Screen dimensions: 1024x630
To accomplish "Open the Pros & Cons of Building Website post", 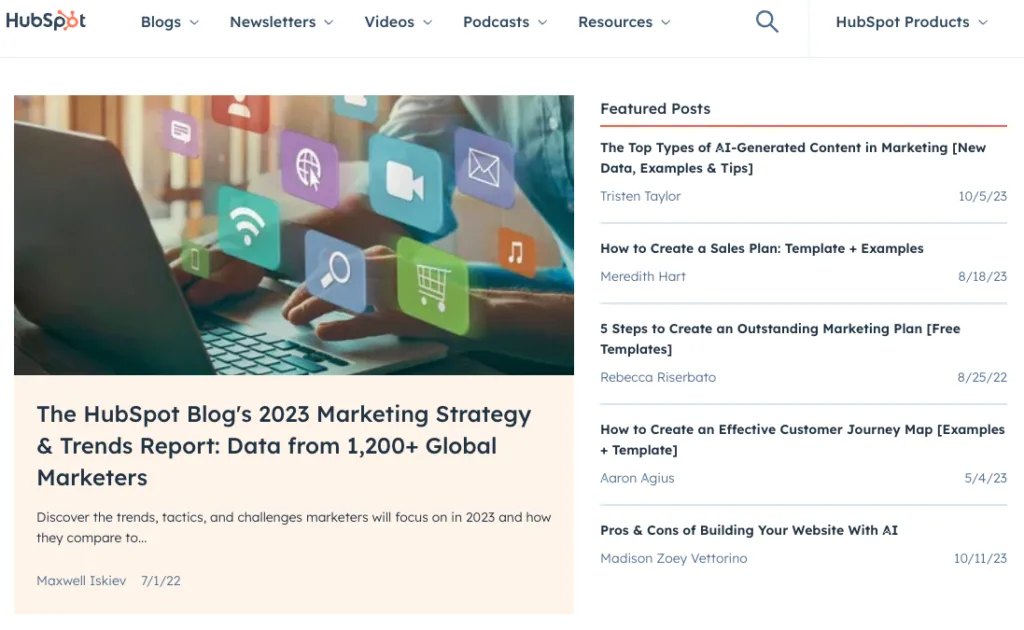I will pos(749,531).
